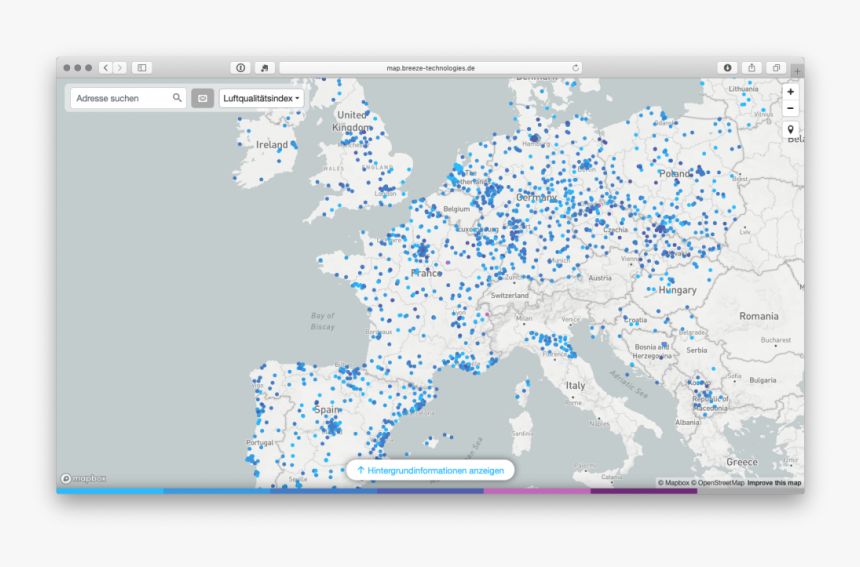Open the Safari share menu icon
Viewport: 860px width, 567px height.
tap(752, 68)
